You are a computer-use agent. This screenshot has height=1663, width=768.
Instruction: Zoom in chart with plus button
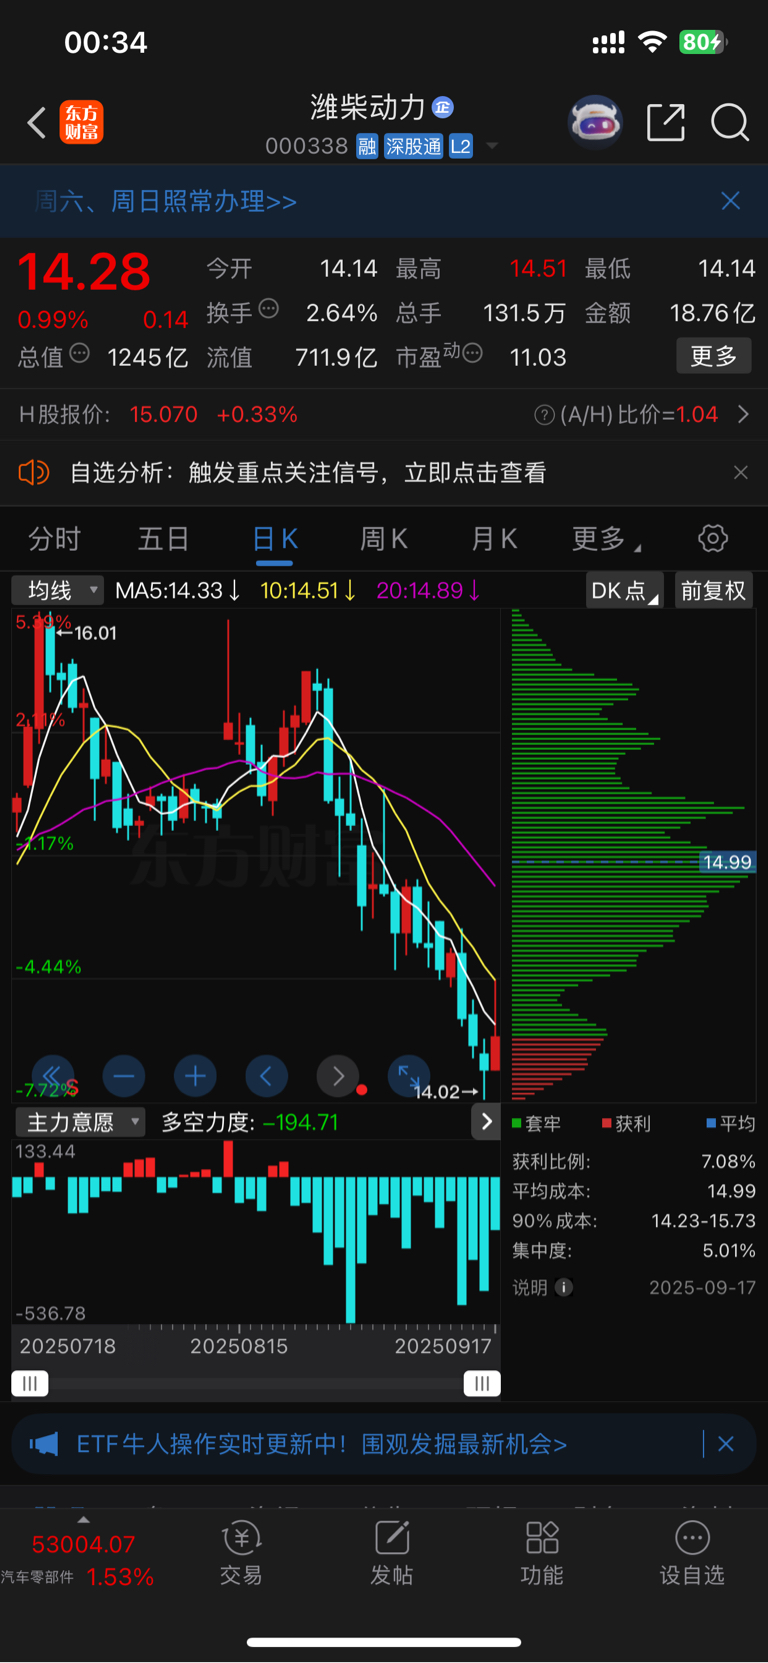(x=196, y=1076)
